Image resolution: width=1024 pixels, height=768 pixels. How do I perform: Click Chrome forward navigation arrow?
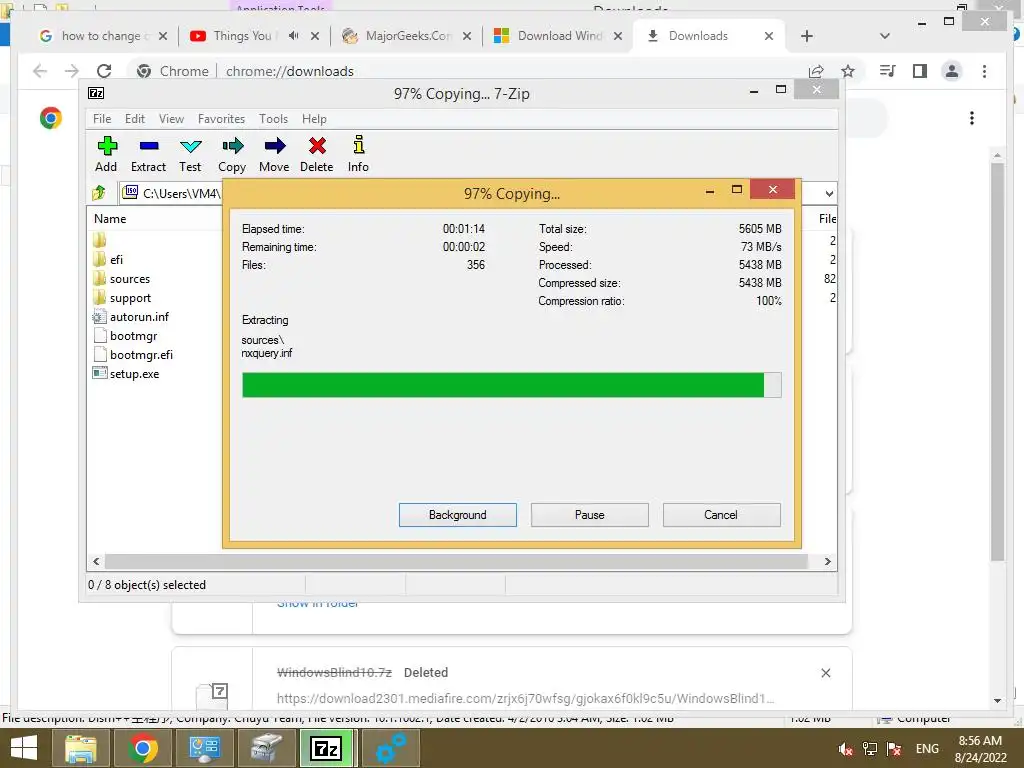pos(72,71)
